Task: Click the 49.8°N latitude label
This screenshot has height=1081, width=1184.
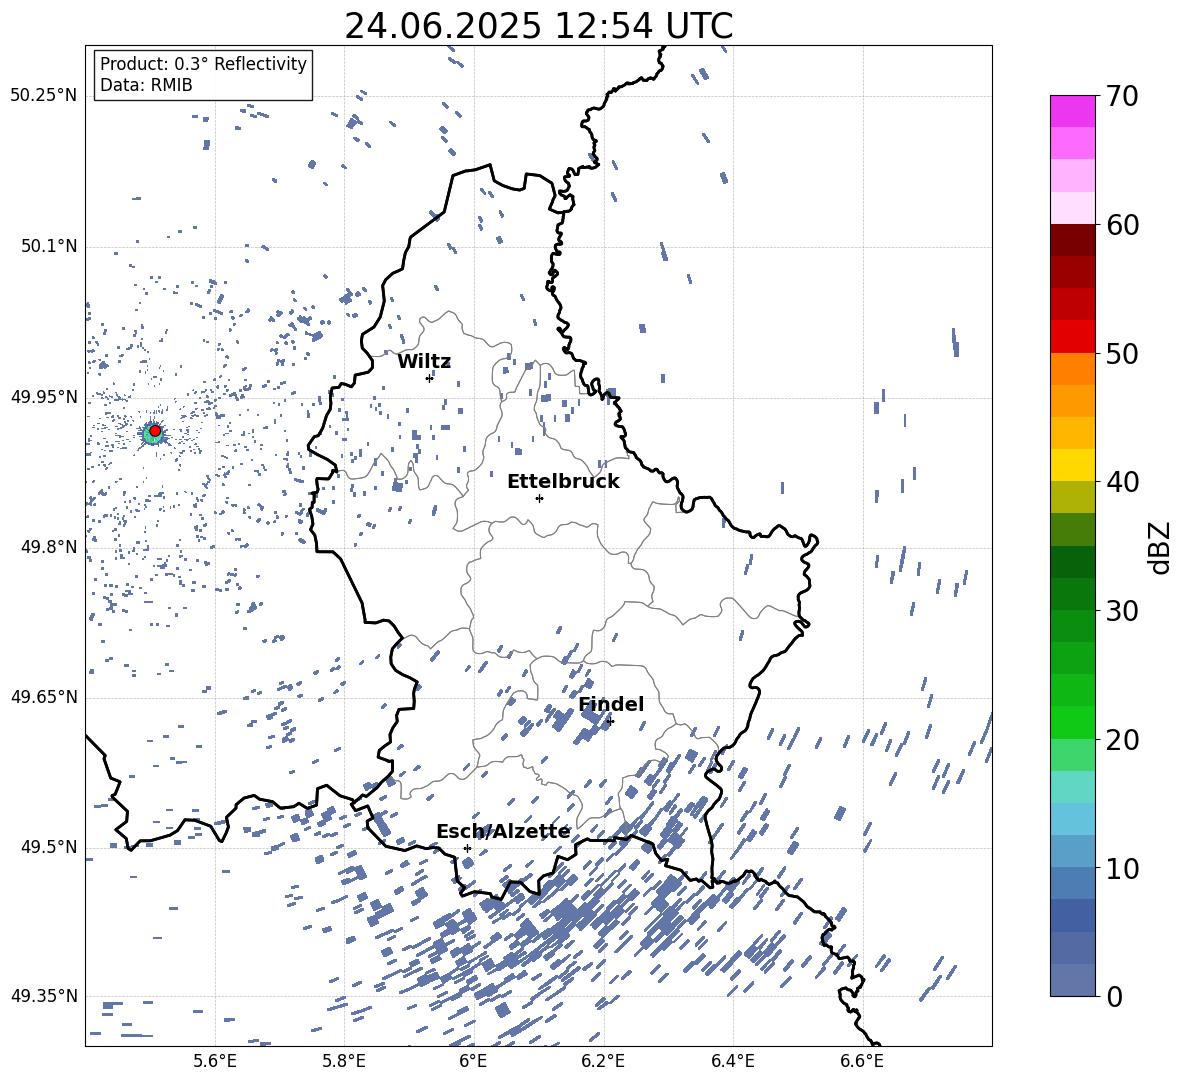Action: 48,547
